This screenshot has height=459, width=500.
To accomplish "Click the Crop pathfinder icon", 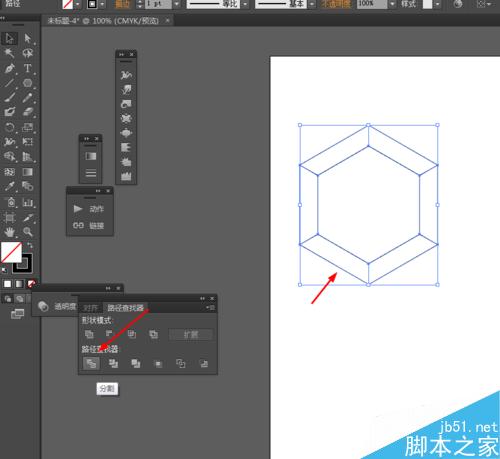I will [x=158, y=364].
